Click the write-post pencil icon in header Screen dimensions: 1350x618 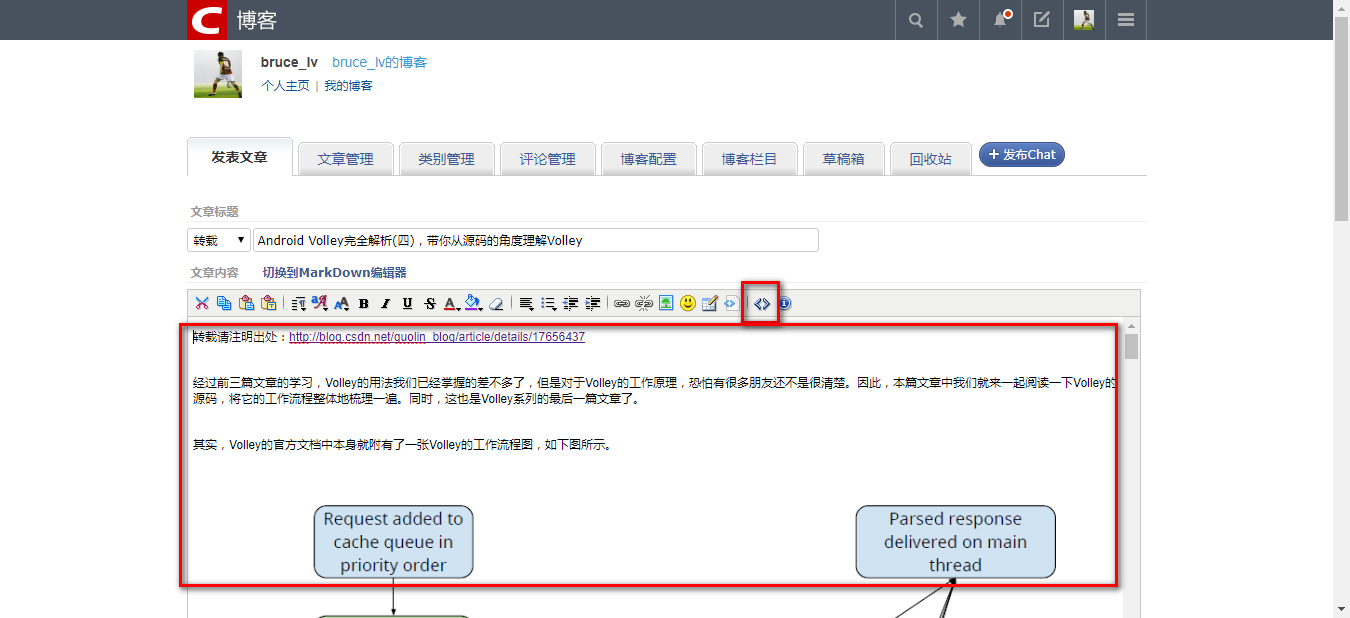coord(1042,20)
